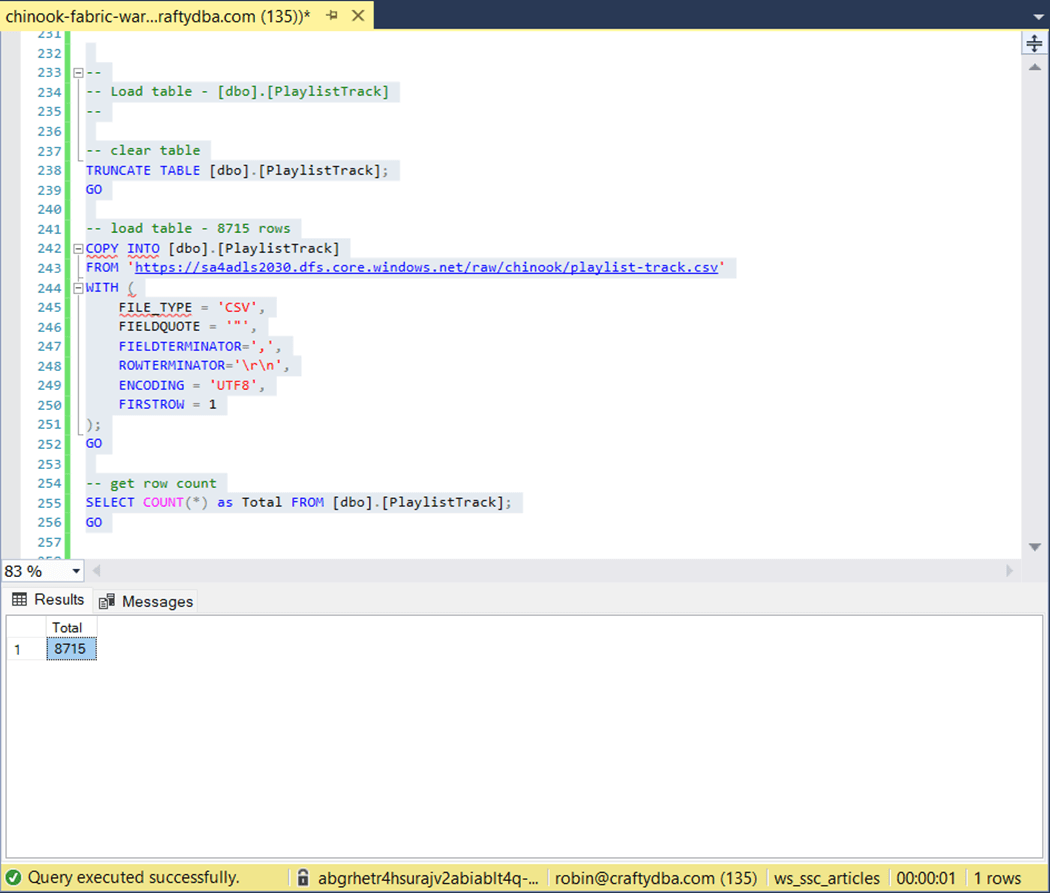Click the horizontal scrollbar left arrow
The height and width of the screenshot is (893, 1050).
click(97, 571)
